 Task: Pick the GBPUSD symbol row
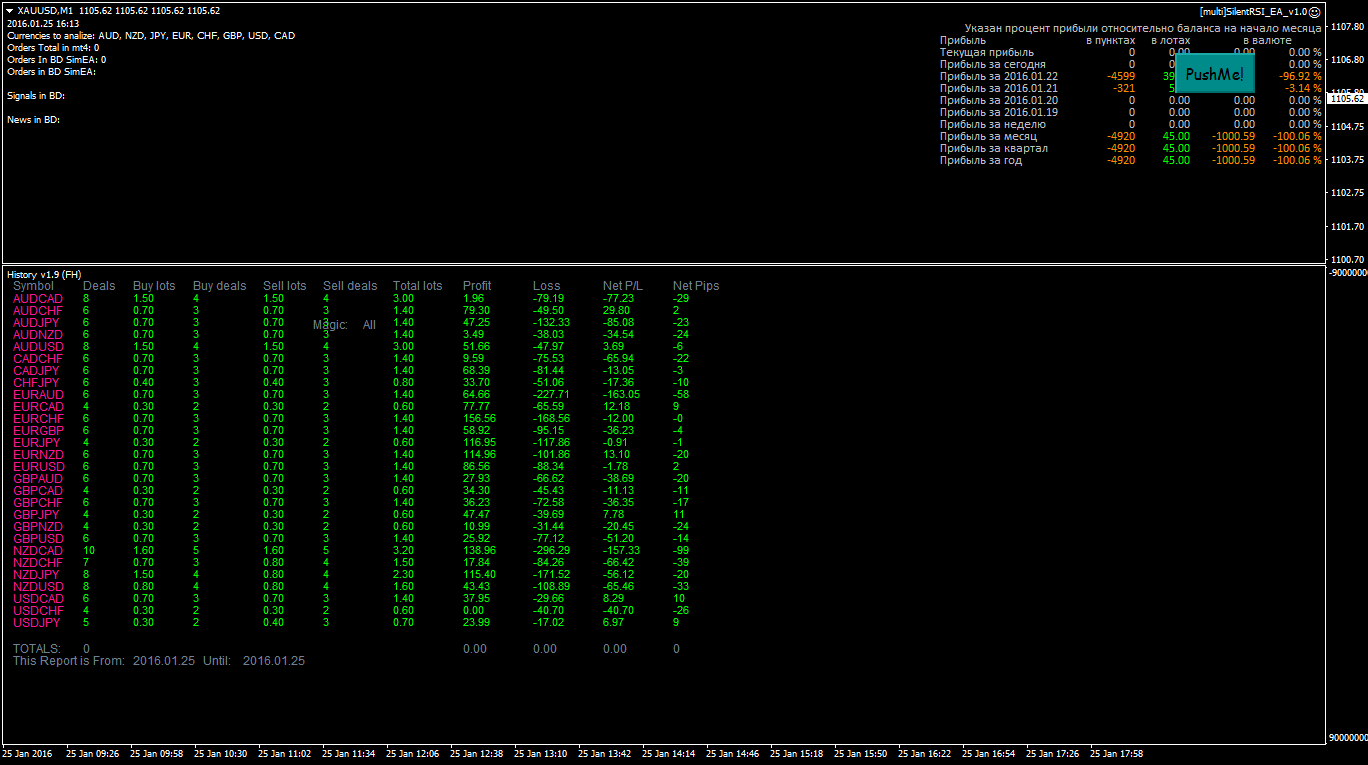pyautogui.click(x=38, y=538)
